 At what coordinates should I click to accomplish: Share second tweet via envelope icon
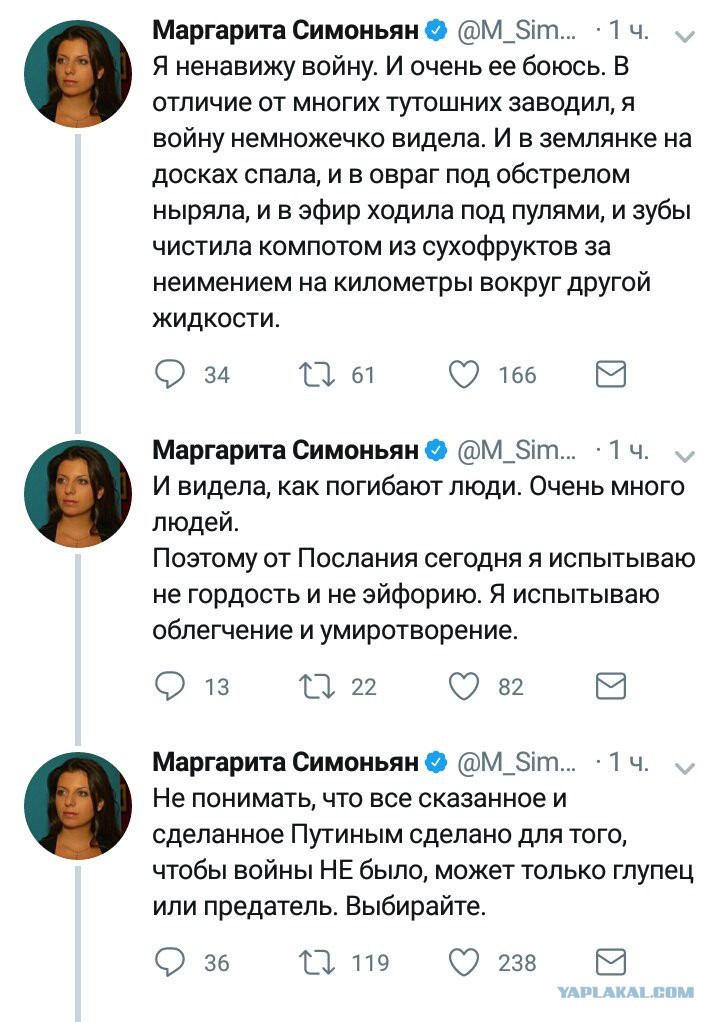pos(611,686)
